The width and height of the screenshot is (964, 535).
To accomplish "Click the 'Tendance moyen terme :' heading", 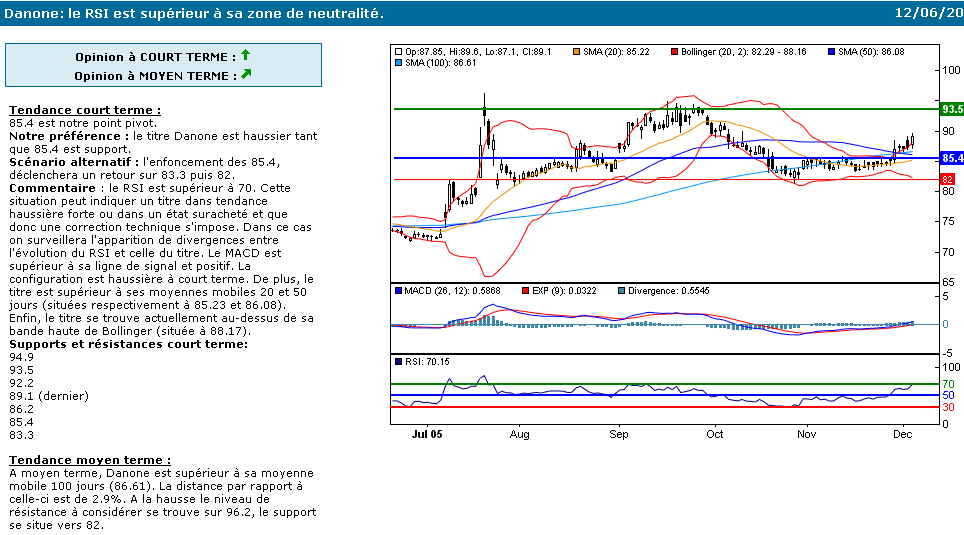I will click(90, 460).
